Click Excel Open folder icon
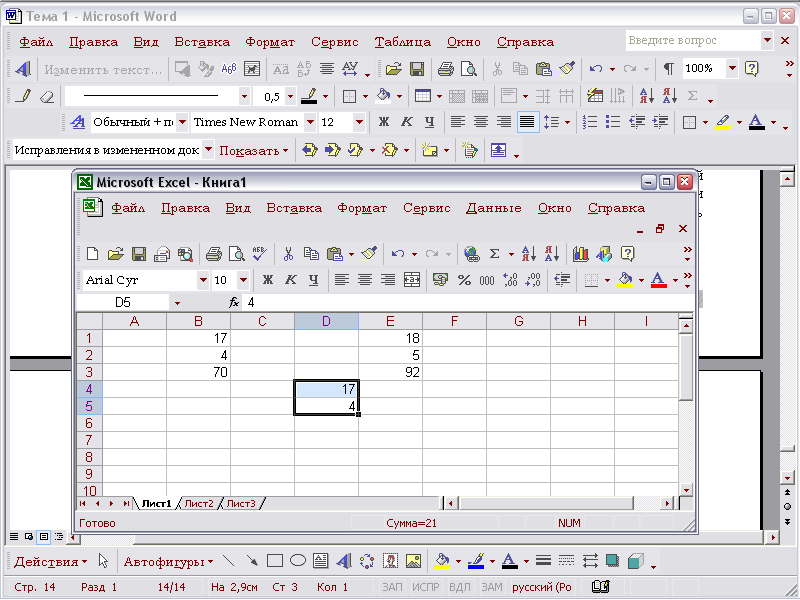The image size is (800, 600). (x=116, y=254)
